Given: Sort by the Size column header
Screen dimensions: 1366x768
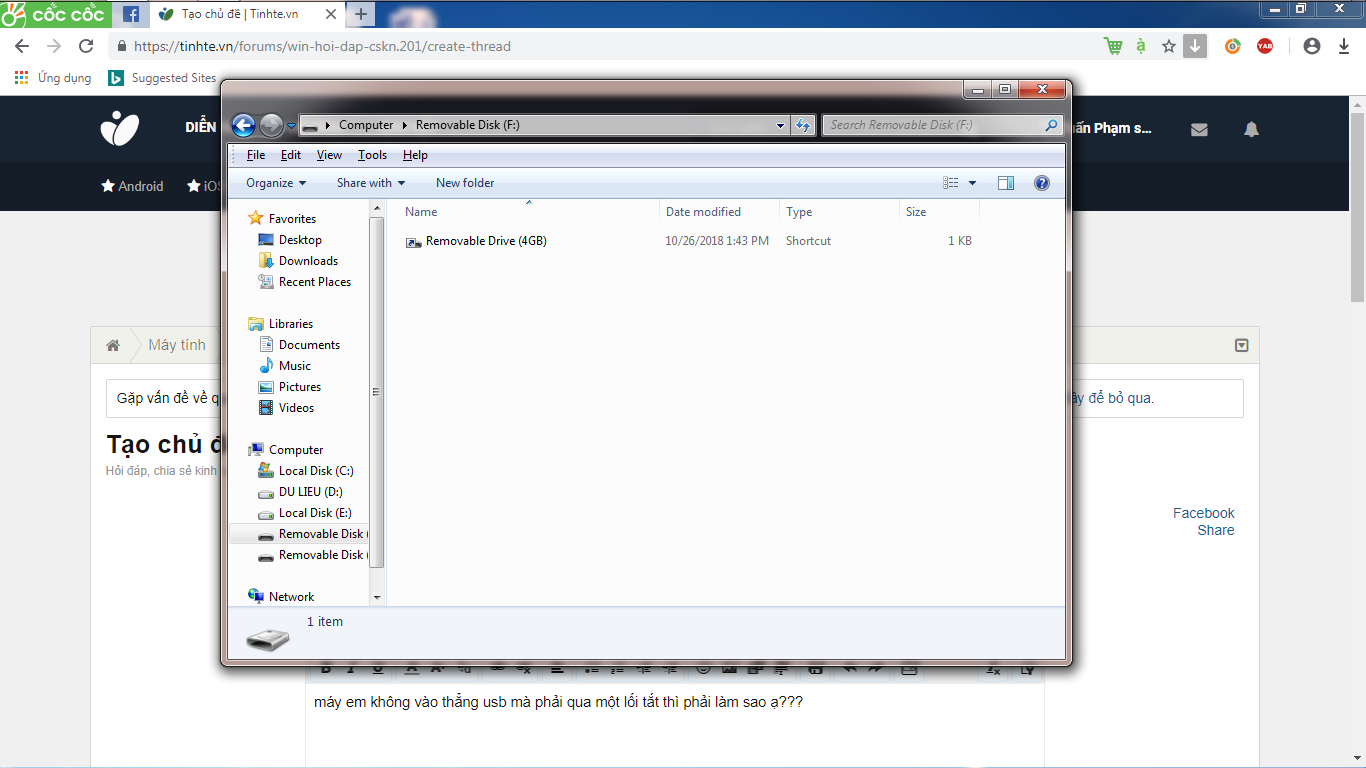Looking at the screenshot, I should [939, 212].
